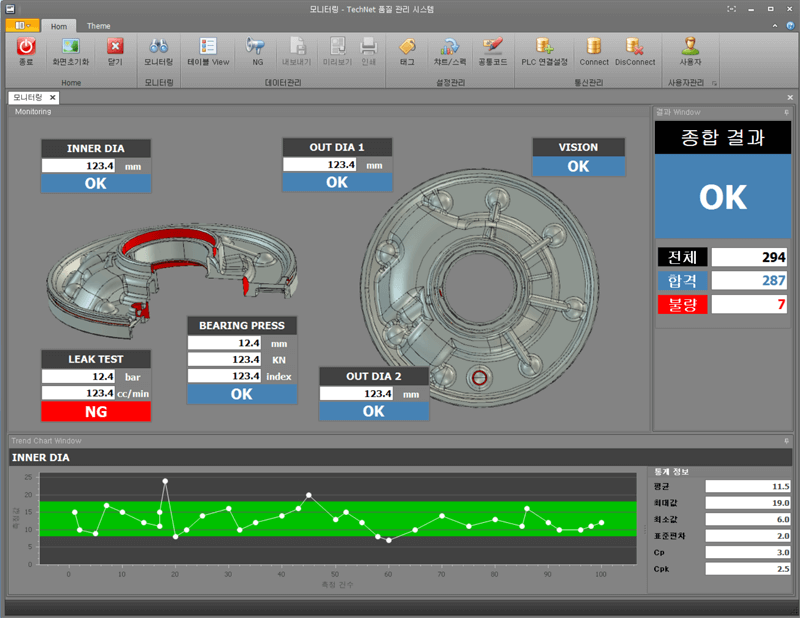Open PLC 연결설정 connection settings

pyautogui.click(x=544, y=47)
